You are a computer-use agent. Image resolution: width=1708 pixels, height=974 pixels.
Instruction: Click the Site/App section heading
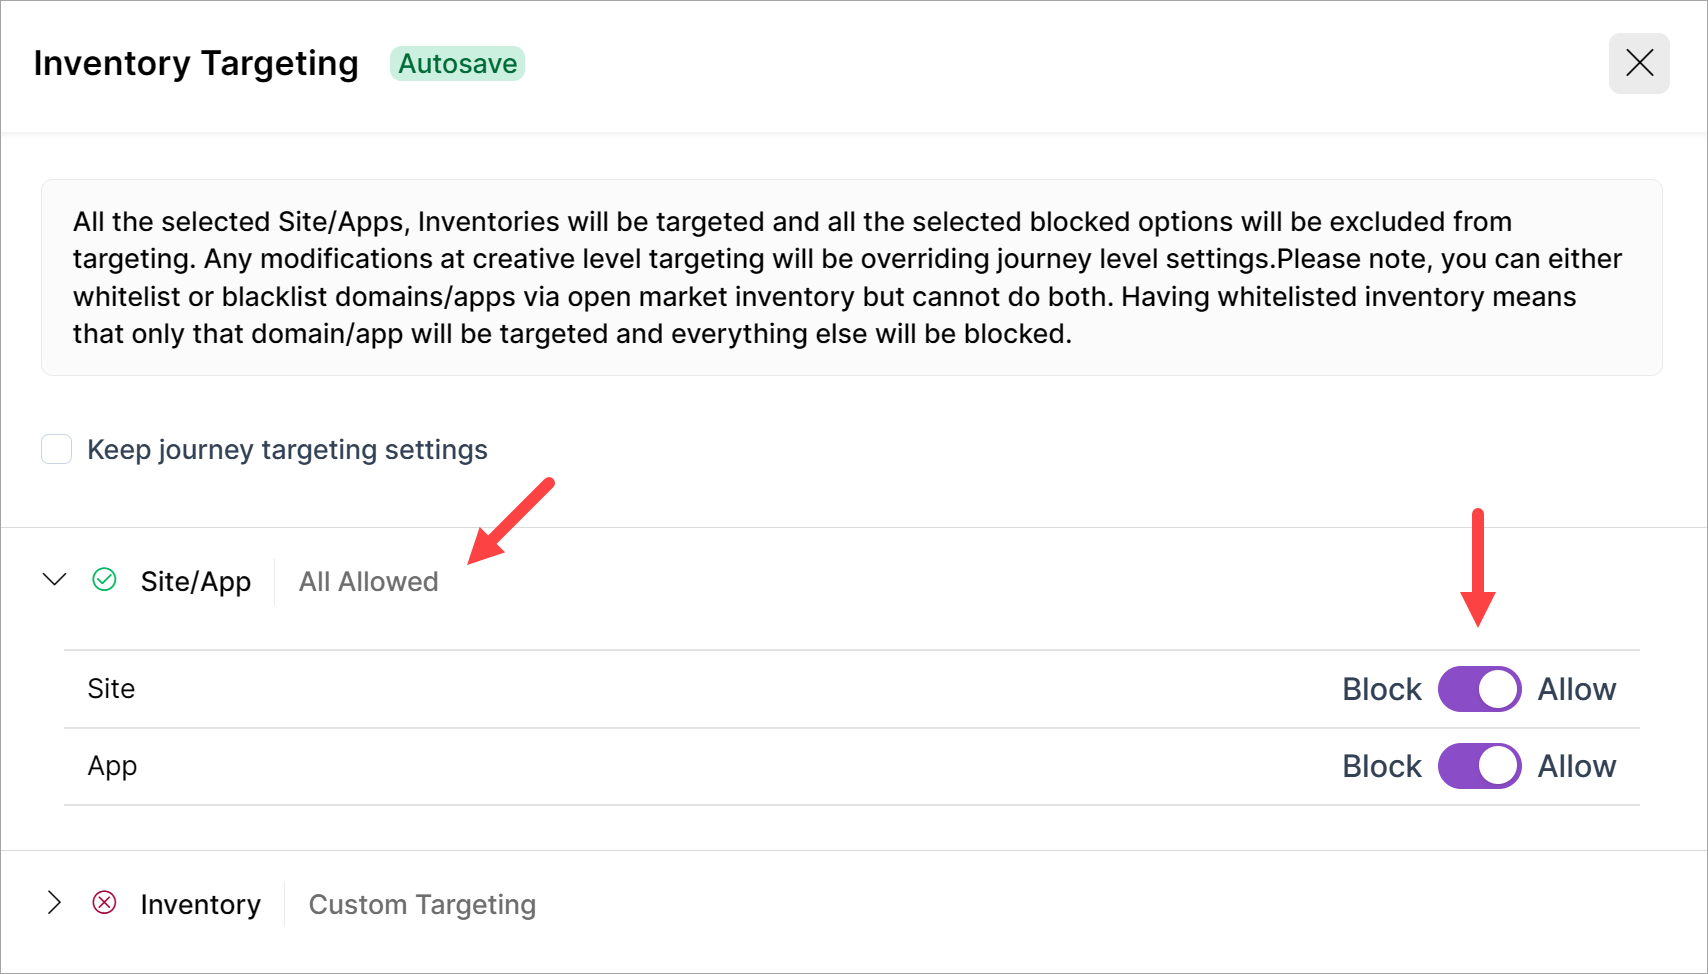coord(196,581)
